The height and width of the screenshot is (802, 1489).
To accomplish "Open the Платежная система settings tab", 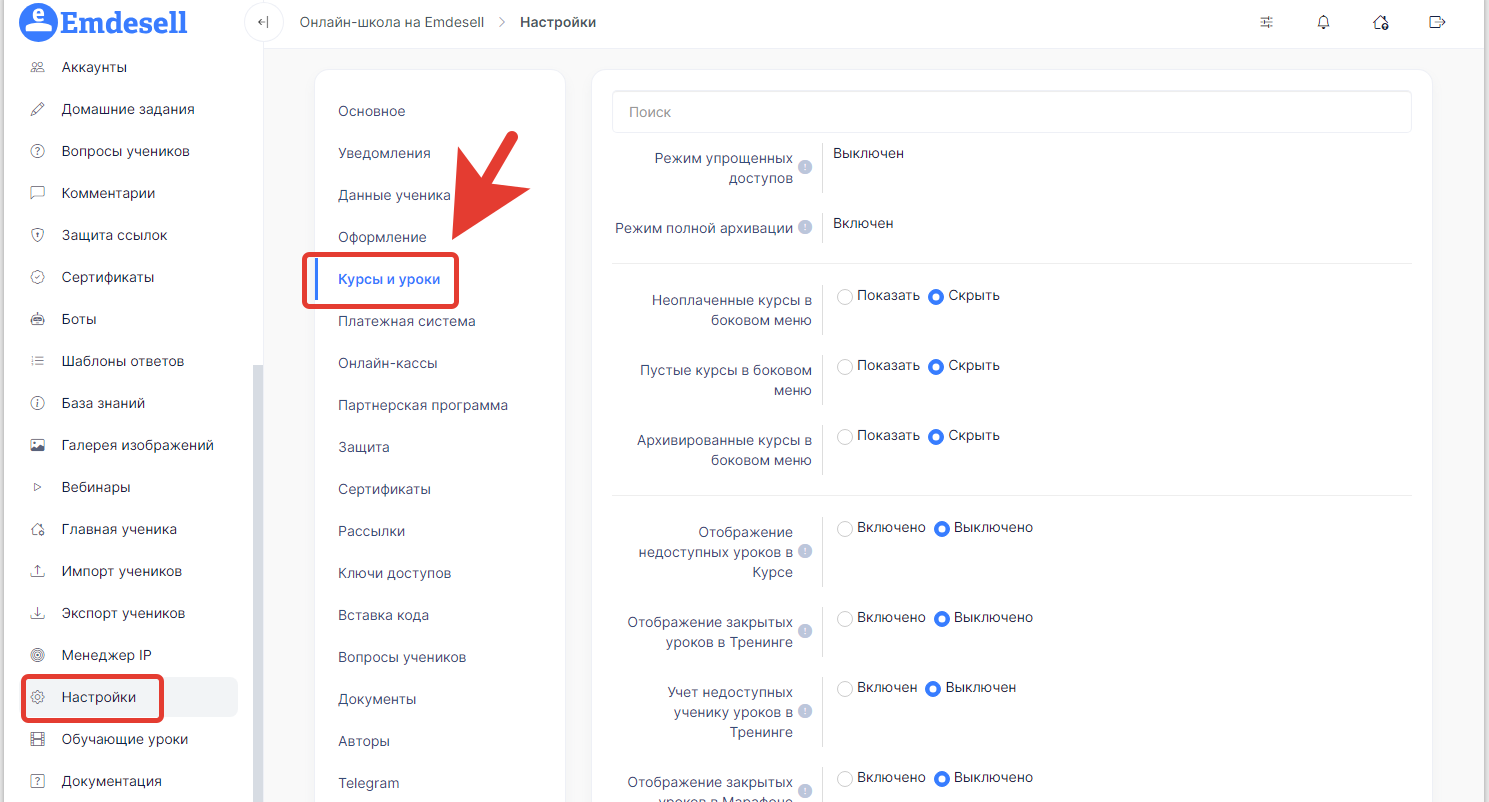I will pos(406,321).
